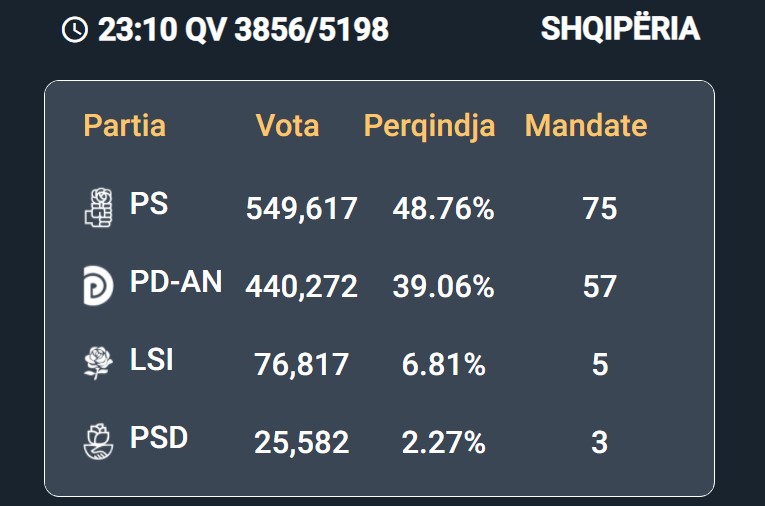Select the LSI rose logo icon
The width and height of the screenshot is (765, 506).
click(98, 363)
